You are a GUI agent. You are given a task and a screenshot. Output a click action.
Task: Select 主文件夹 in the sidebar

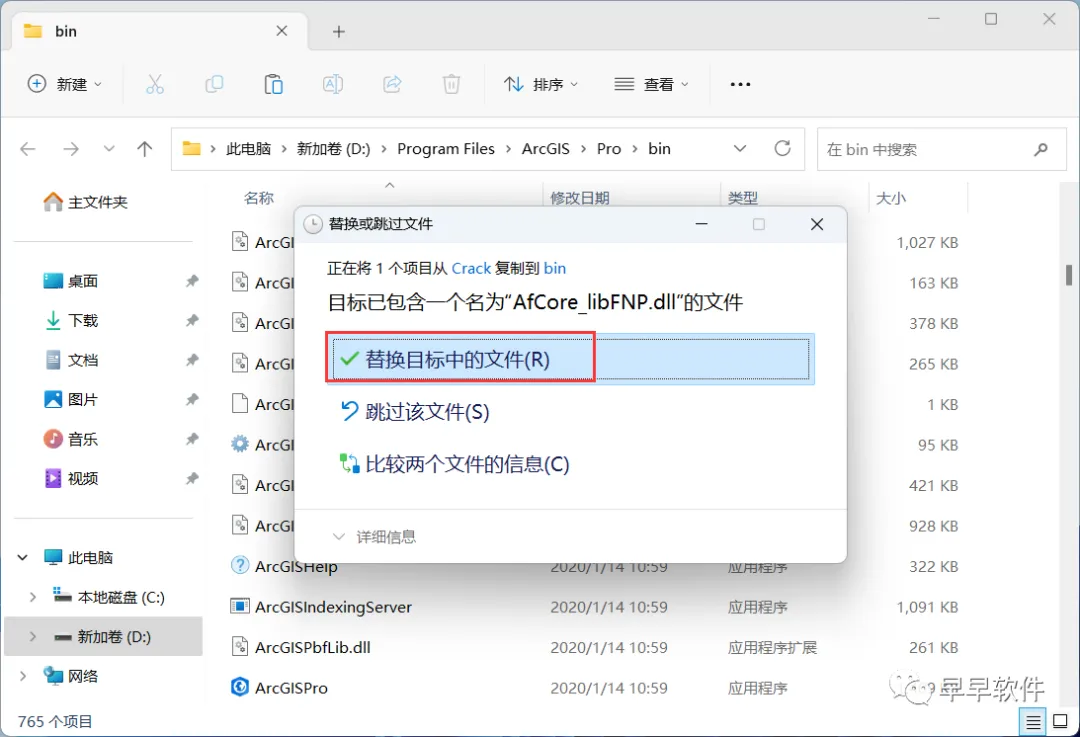(x=86, y=202)
